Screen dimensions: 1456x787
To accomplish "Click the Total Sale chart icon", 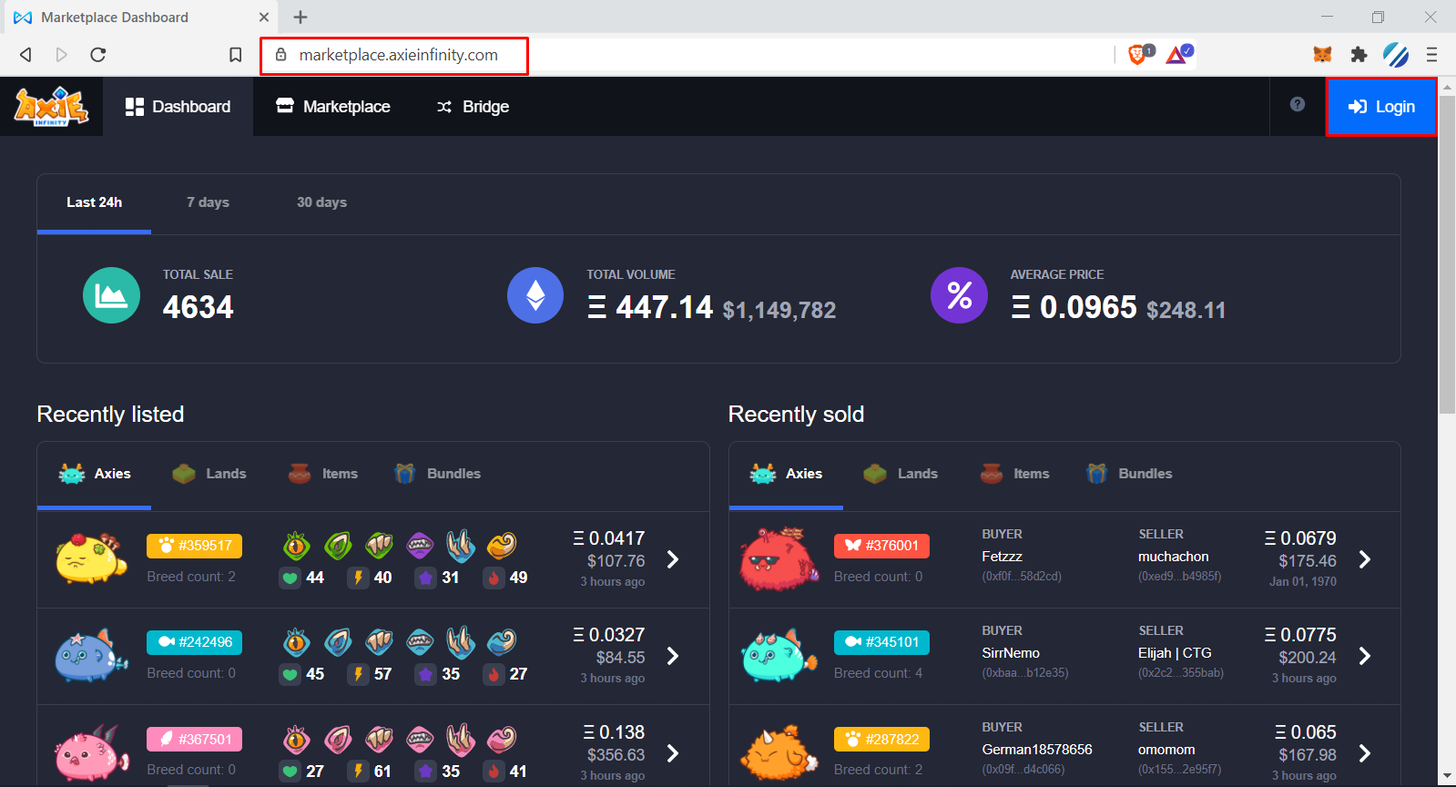I will (x=111, y=296).
